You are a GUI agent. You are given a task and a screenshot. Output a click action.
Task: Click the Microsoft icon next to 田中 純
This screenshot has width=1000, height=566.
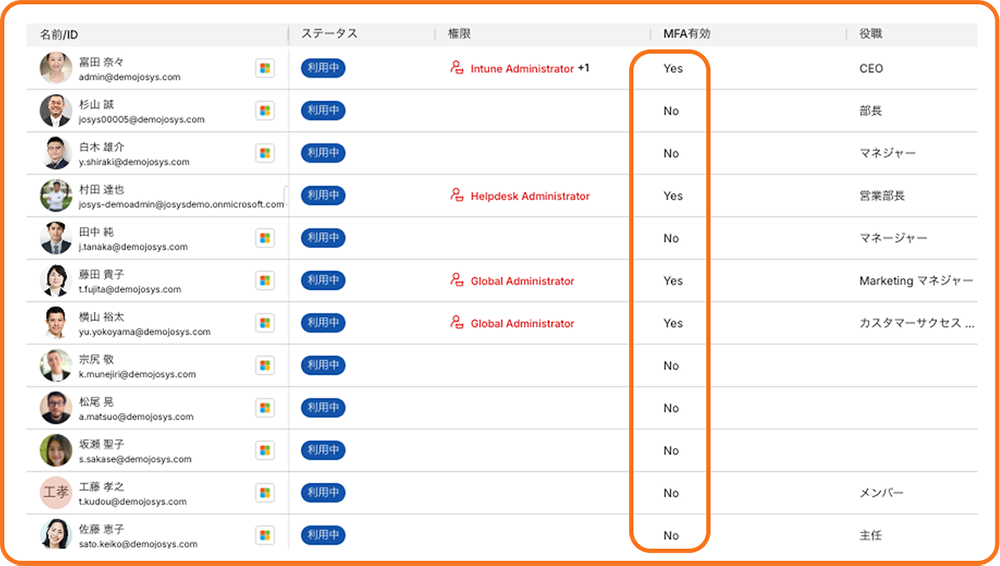tap(265, 238)
